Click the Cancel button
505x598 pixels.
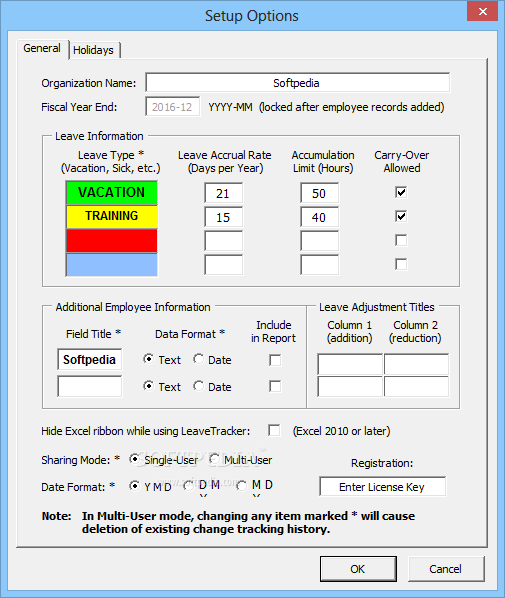coord(446,569)
